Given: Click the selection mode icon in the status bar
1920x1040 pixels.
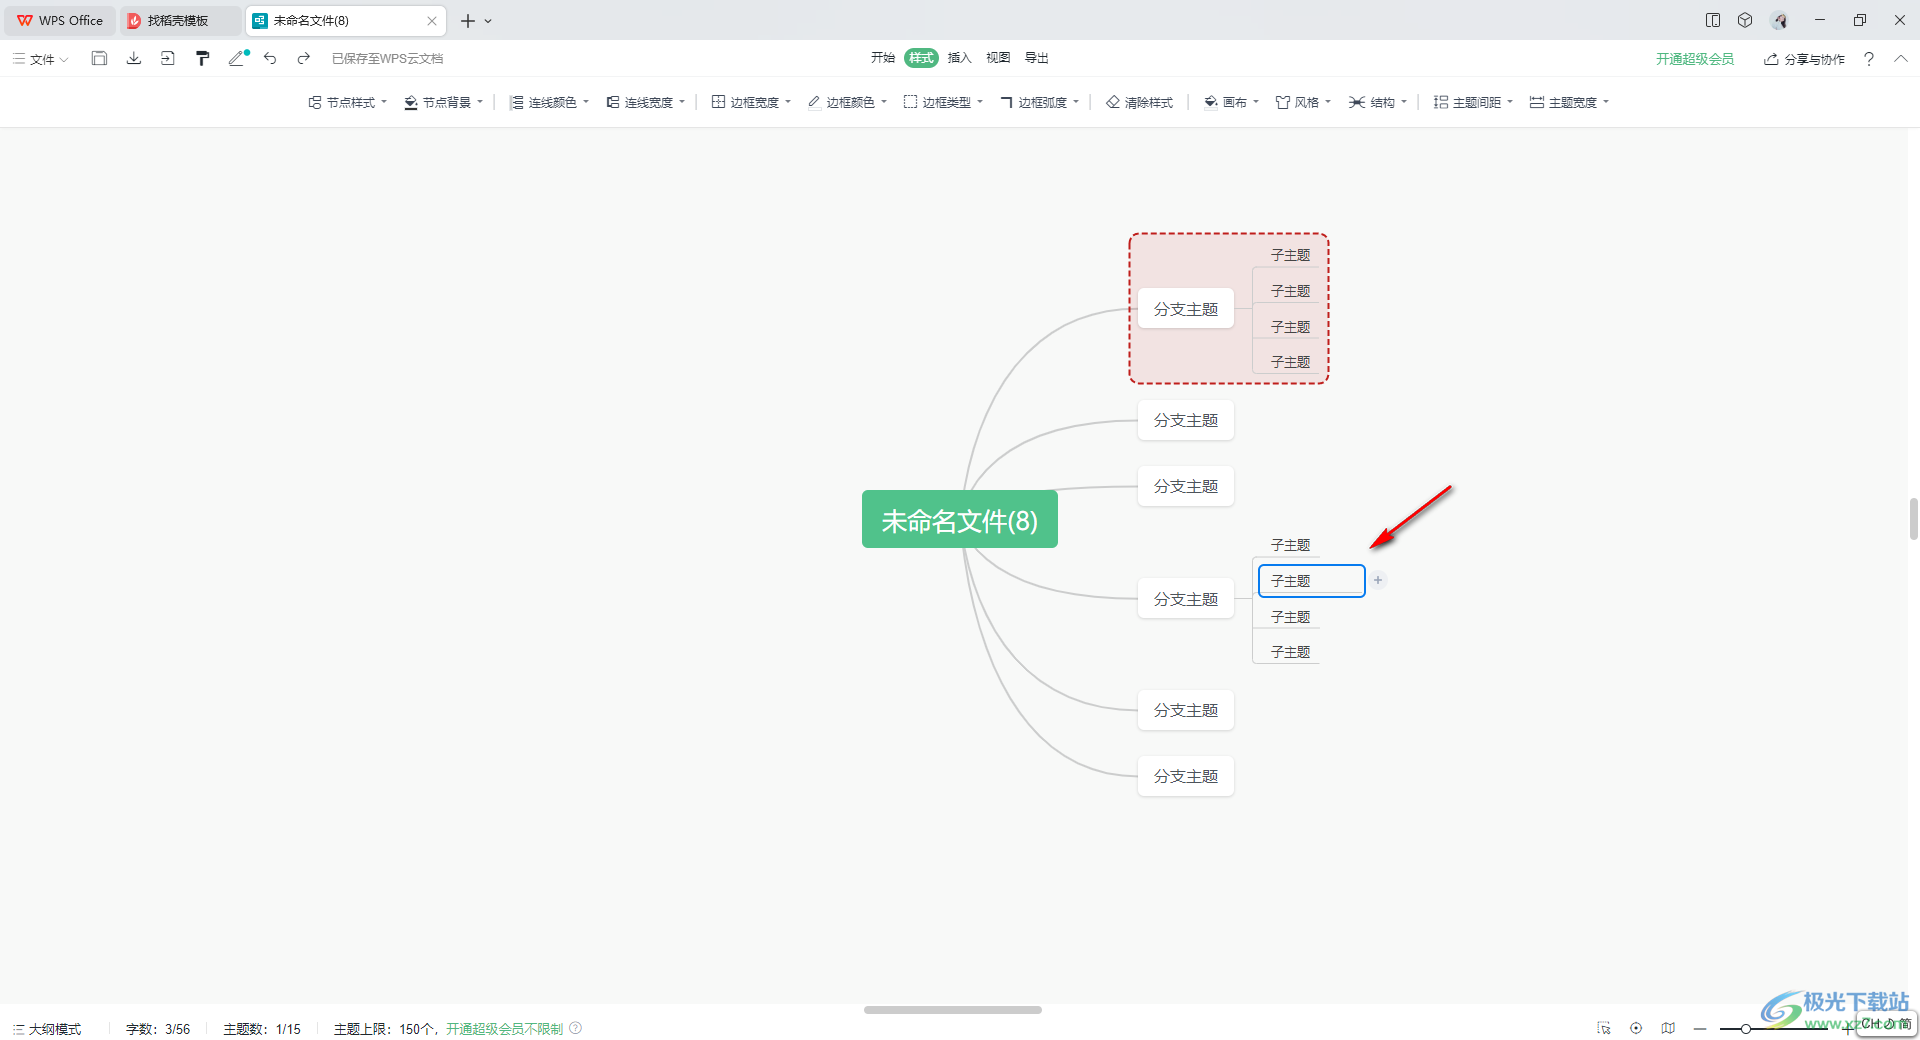Looking at the screenshot, I should coord(1604,1028).
